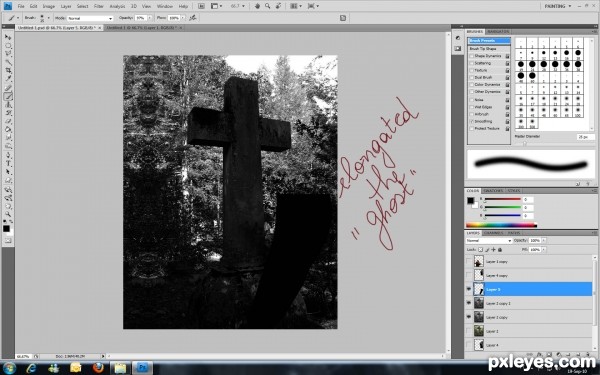Click the Hand tool in the application bar
600x375 pixels.
click(x=258, y=6)
